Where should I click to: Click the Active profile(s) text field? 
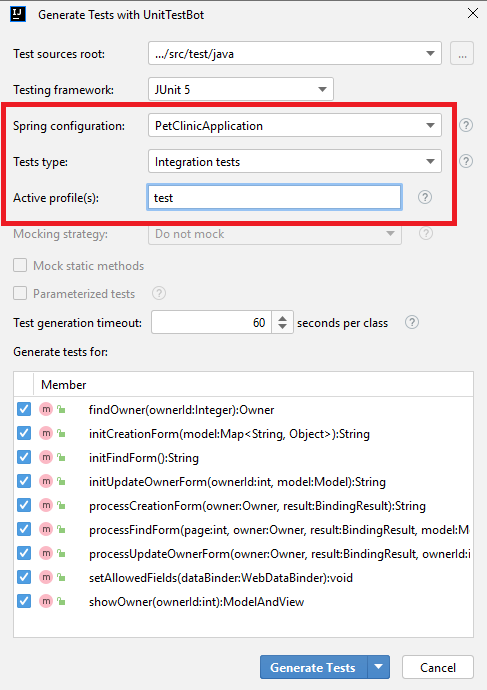click(x=275, y=198)
